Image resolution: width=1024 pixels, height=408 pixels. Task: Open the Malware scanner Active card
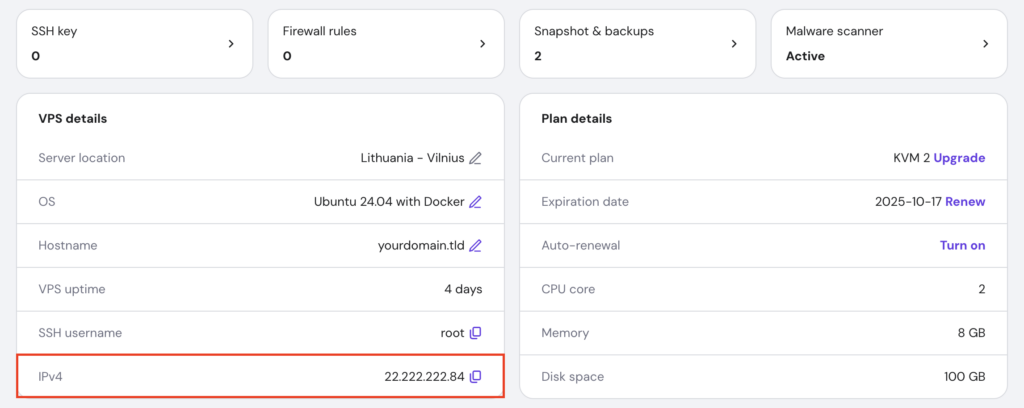[x=870, y=44]
